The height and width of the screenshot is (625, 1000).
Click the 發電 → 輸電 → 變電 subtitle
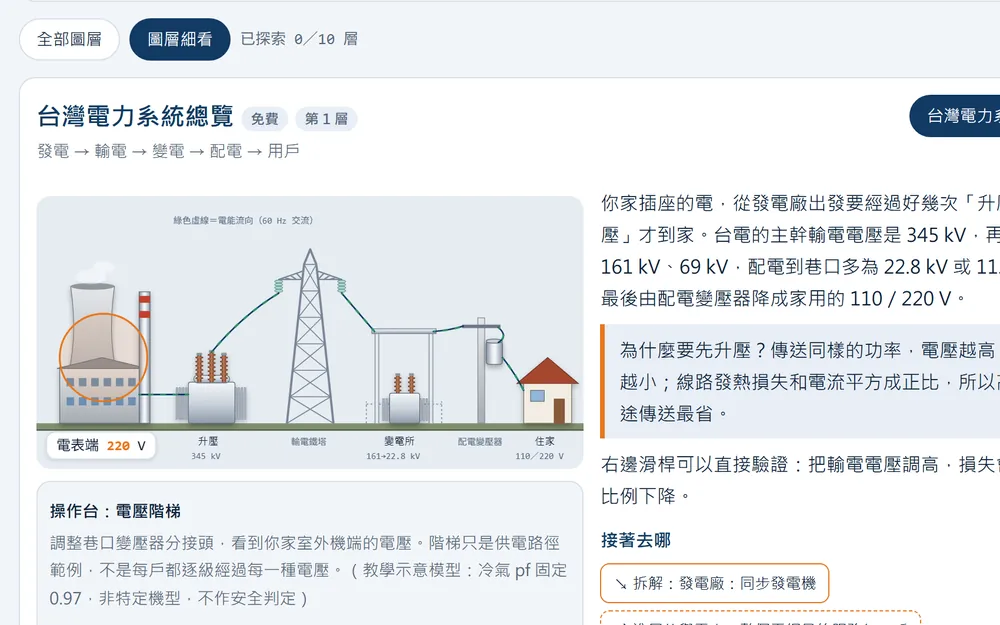click(x=168, y=151)
